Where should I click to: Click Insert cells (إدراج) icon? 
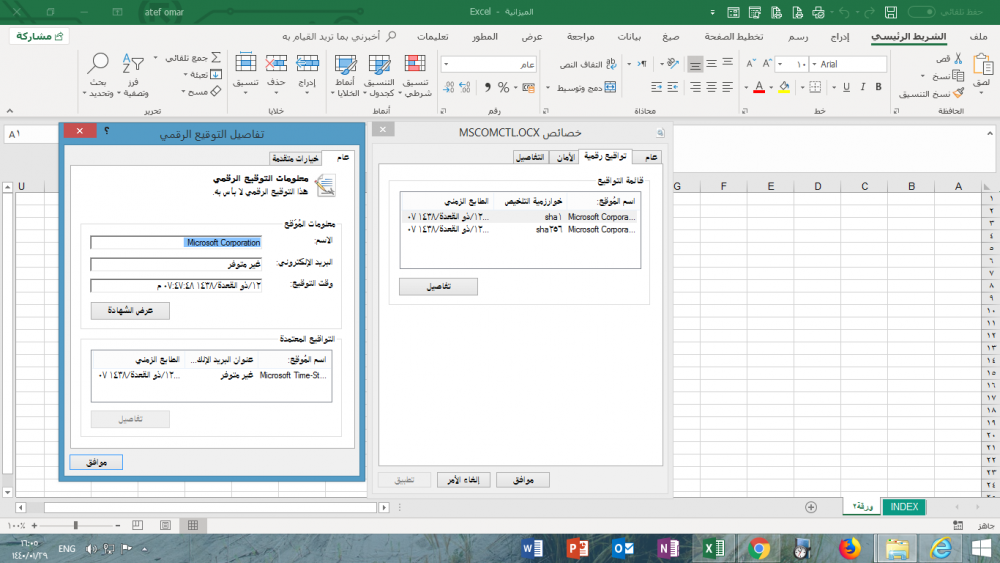307,64
